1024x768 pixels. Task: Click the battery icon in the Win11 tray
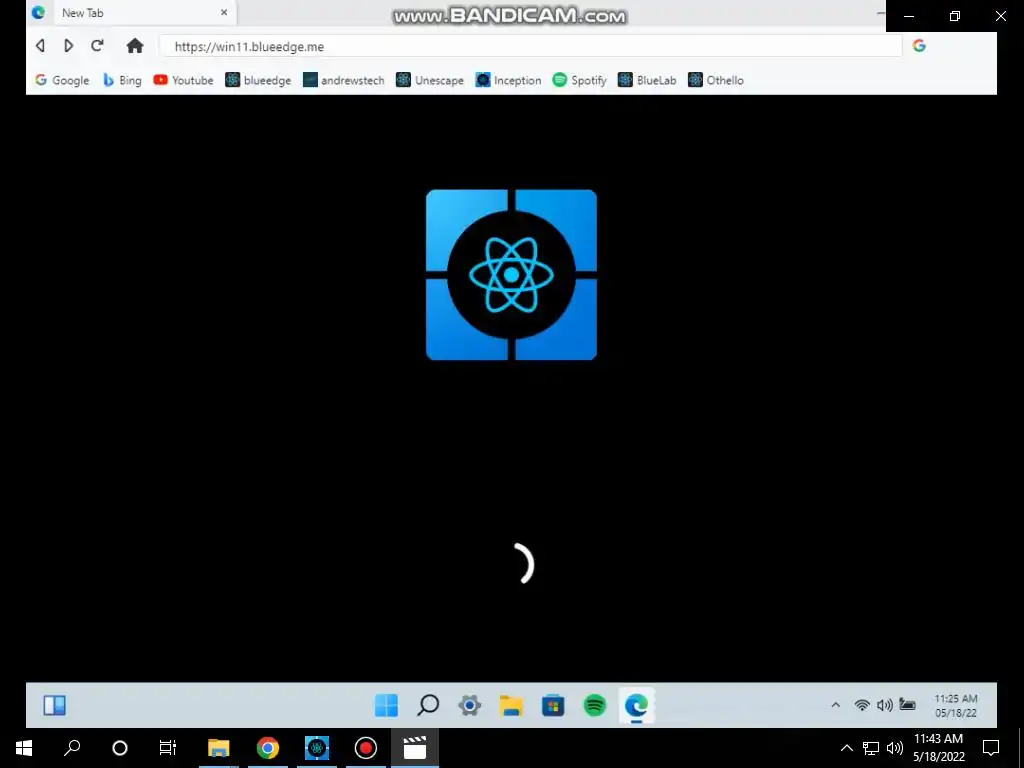tap(908, 705)
